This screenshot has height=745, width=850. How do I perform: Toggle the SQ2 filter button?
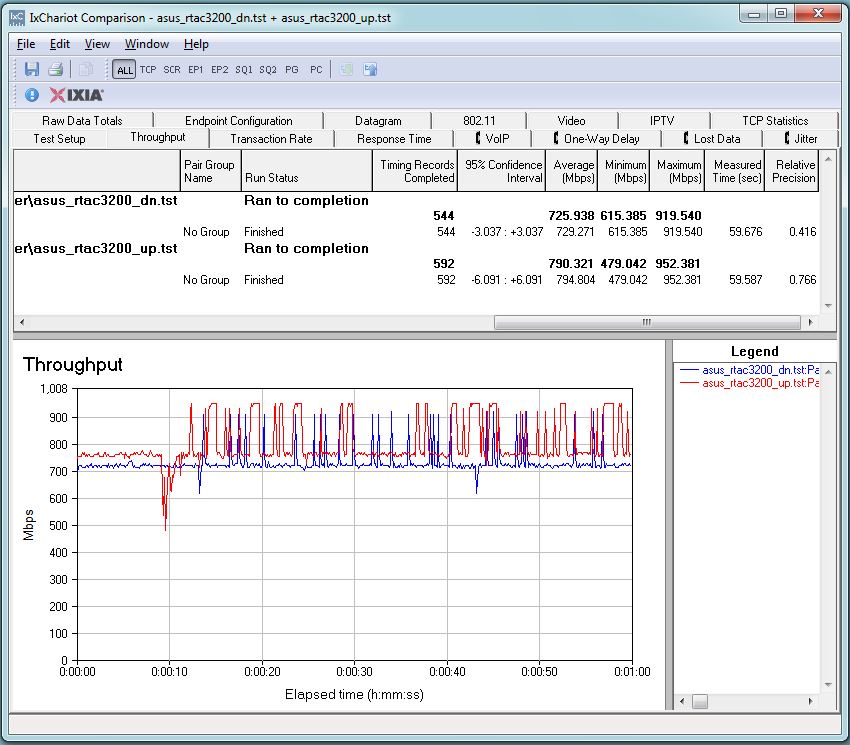pyautogui.click(x=268, y=69)
